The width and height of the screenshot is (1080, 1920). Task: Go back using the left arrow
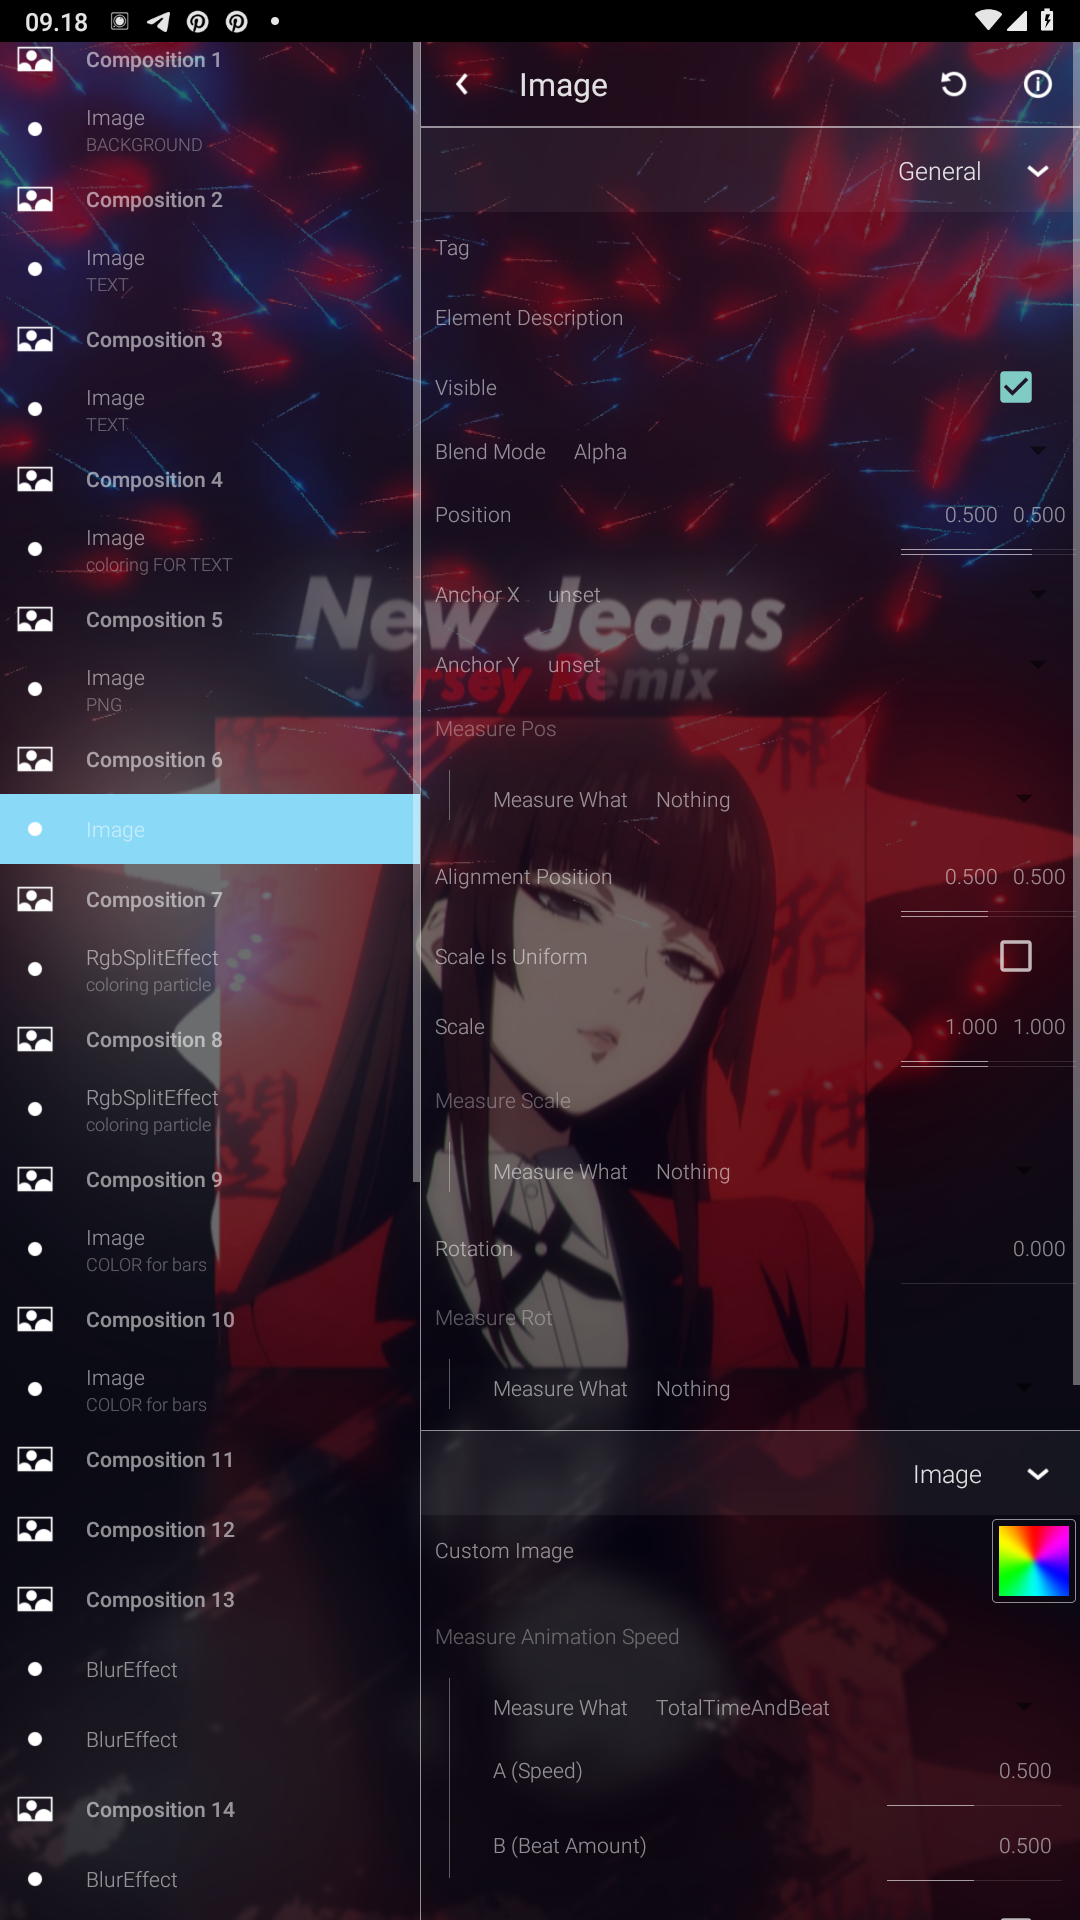pyautogui.click(x=462, y=85)
